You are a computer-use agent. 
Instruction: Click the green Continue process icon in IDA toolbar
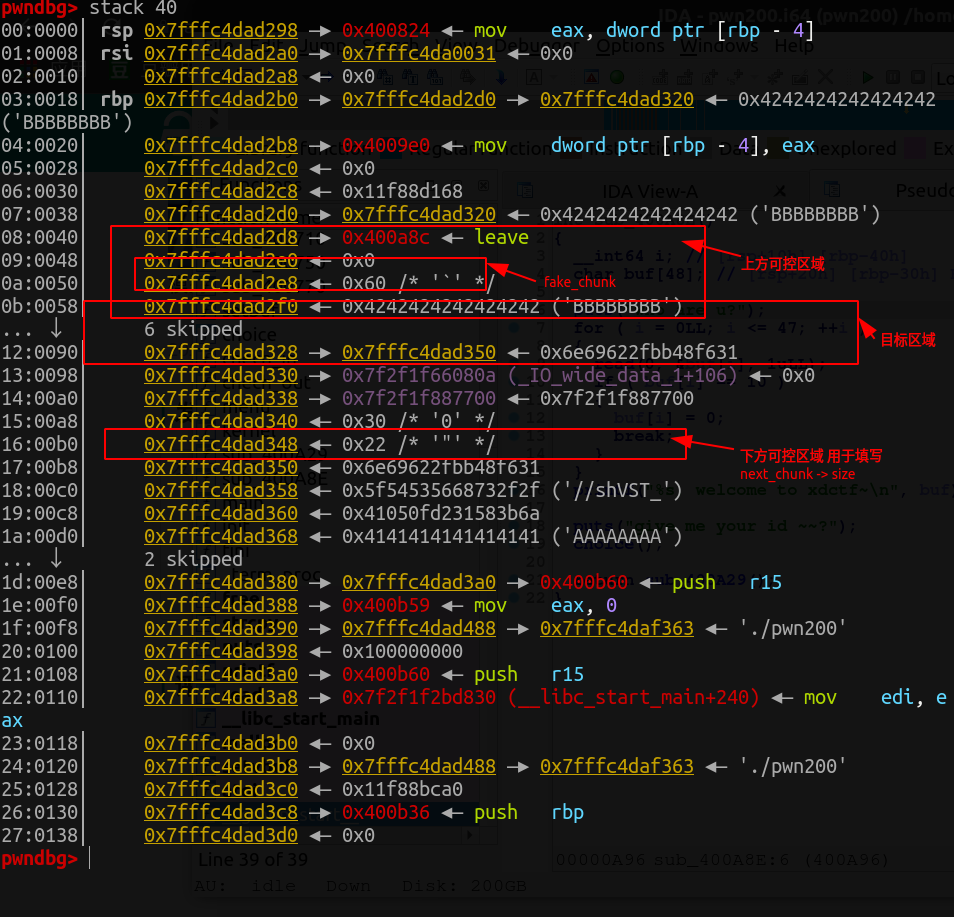pos(869,76)
